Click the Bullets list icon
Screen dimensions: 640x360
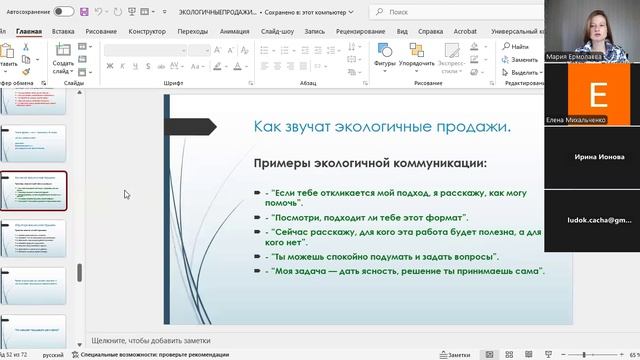click(x=264, y=50)
